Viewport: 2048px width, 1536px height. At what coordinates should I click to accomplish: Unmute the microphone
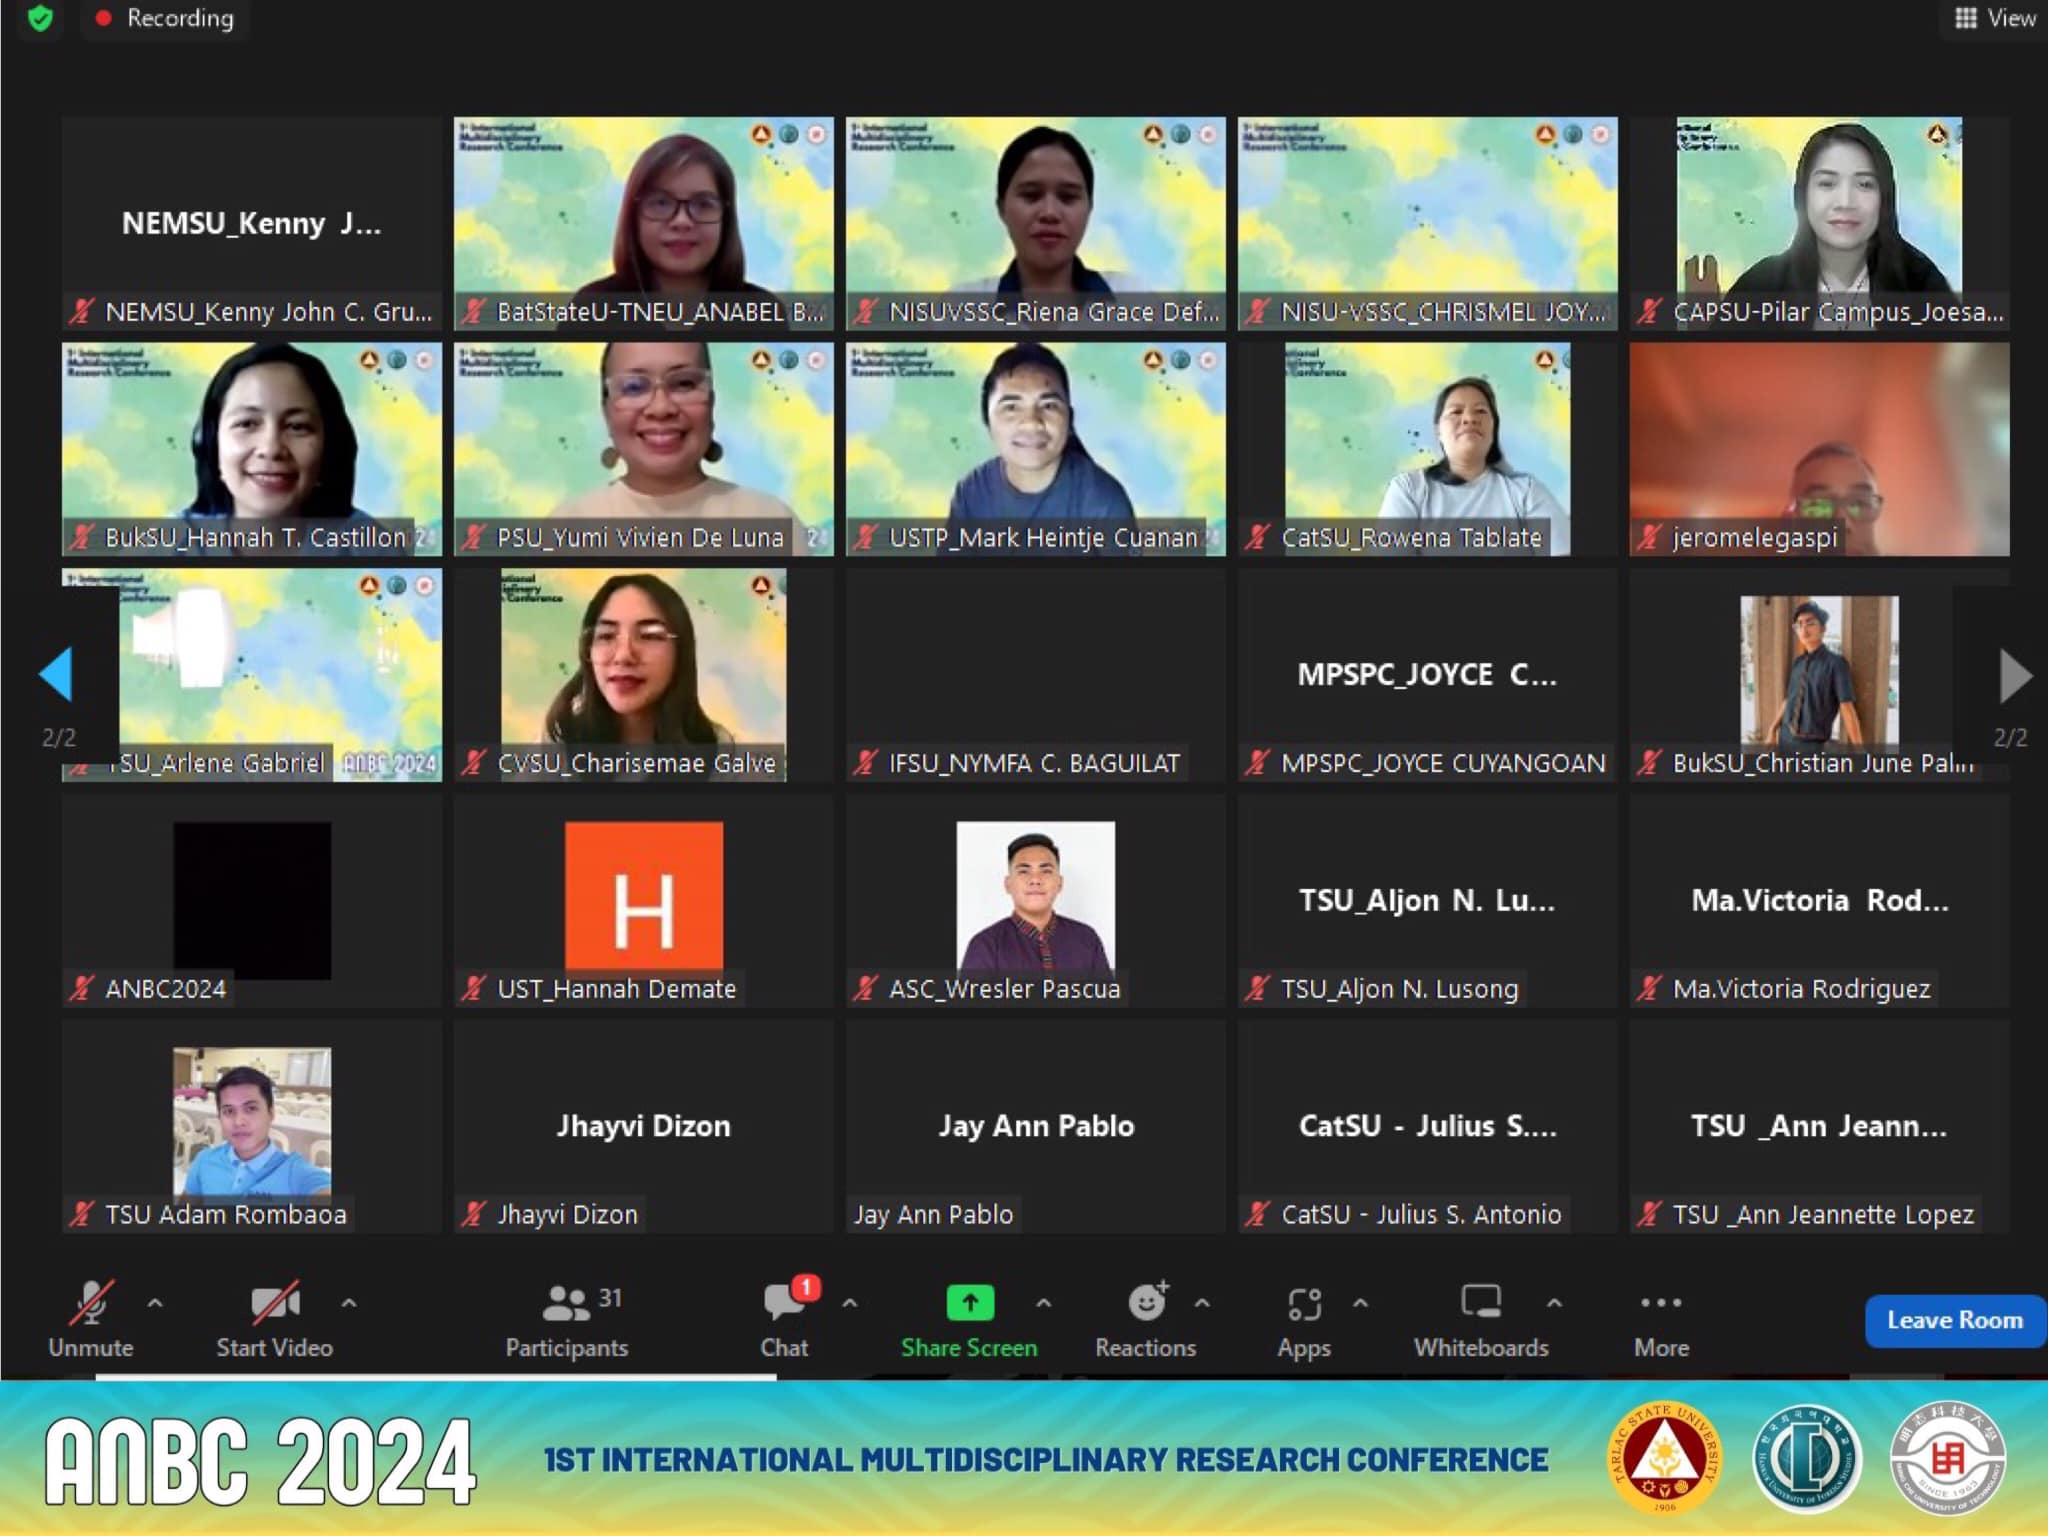91,1303
